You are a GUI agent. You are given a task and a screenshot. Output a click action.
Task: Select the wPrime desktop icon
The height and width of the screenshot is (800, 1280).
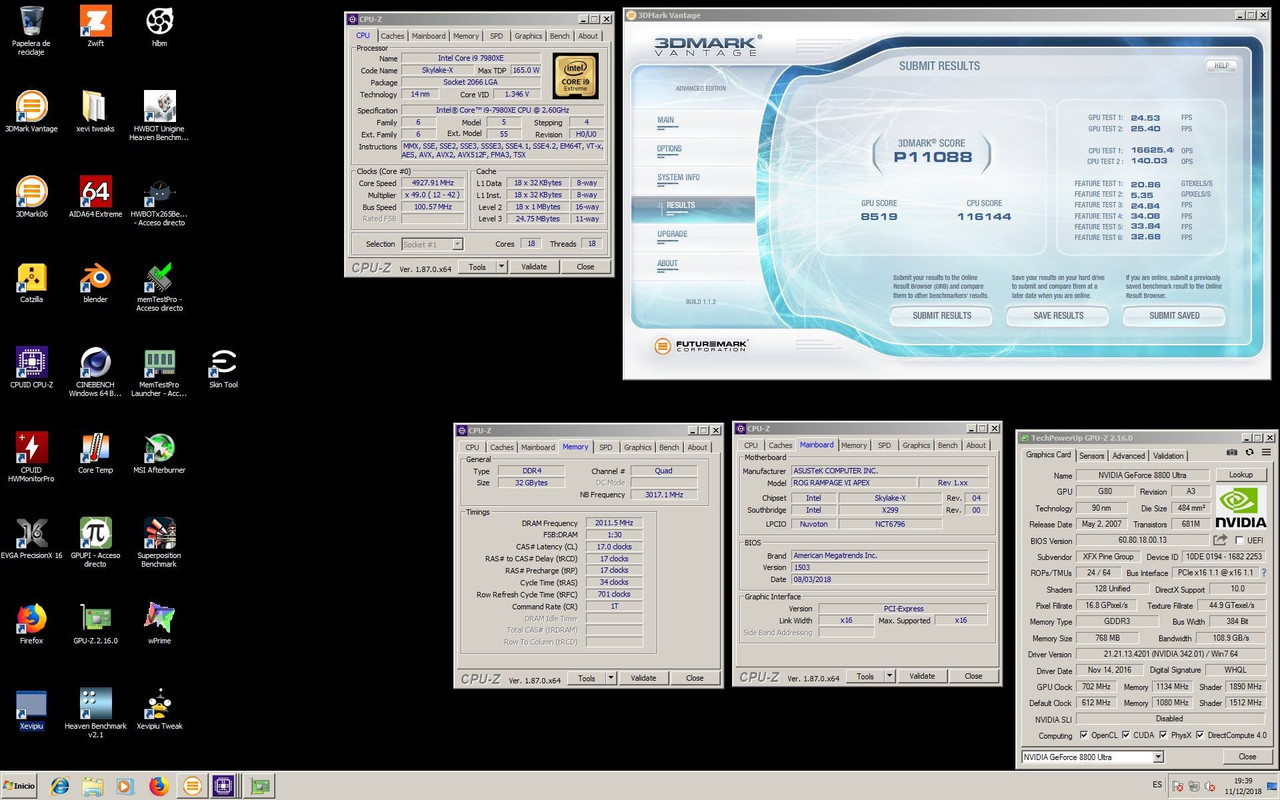pyautogui.click(x=159, y=618)
